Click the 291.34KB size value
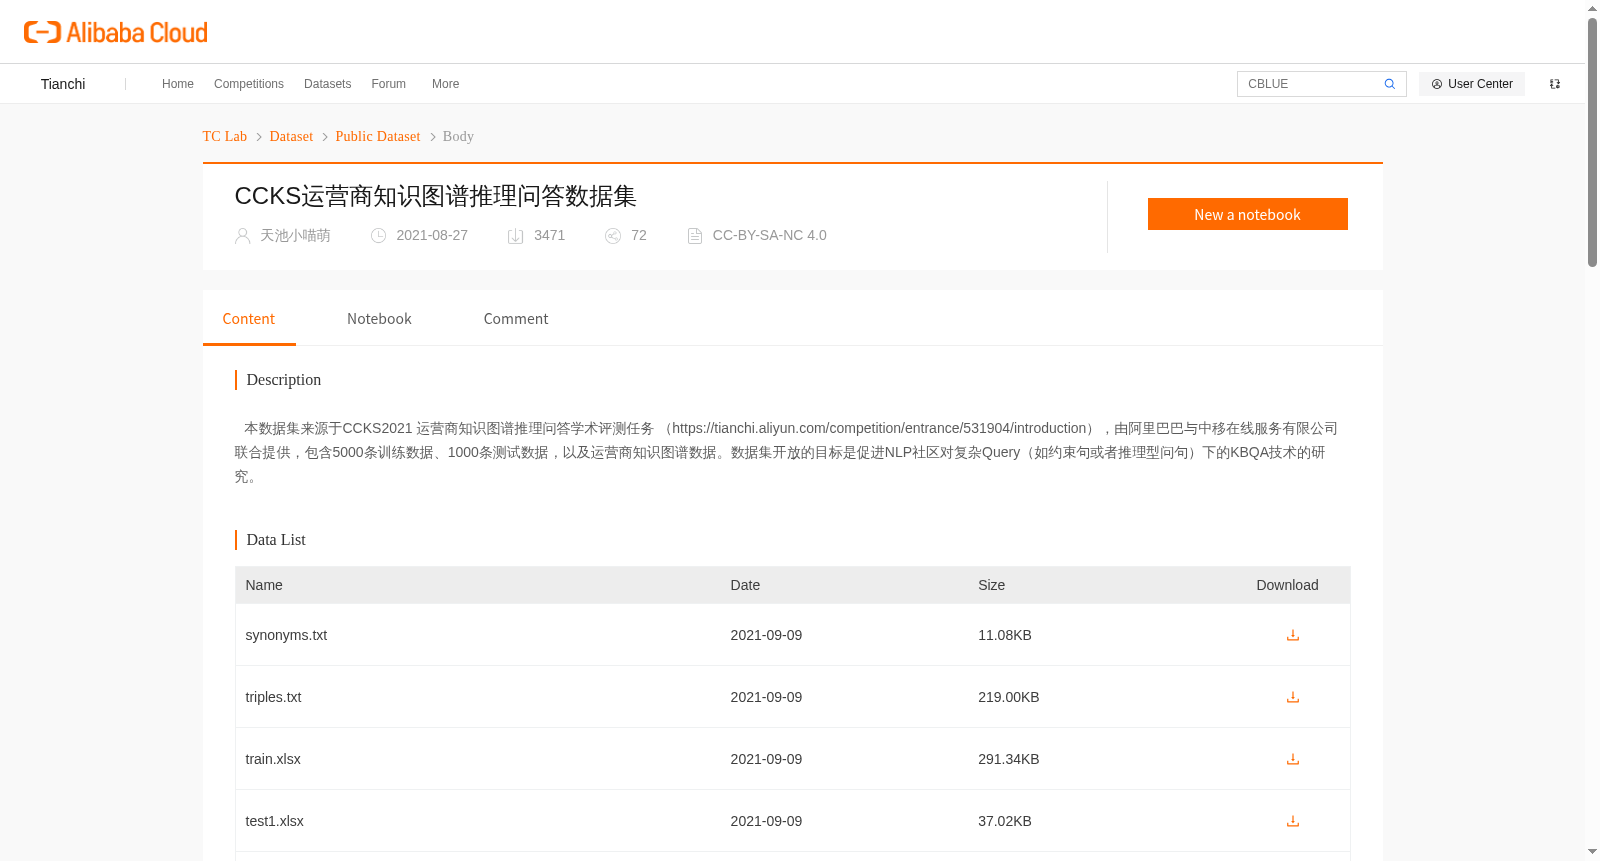This screenshot has width=1600, height=861. tap(1009, 759)
